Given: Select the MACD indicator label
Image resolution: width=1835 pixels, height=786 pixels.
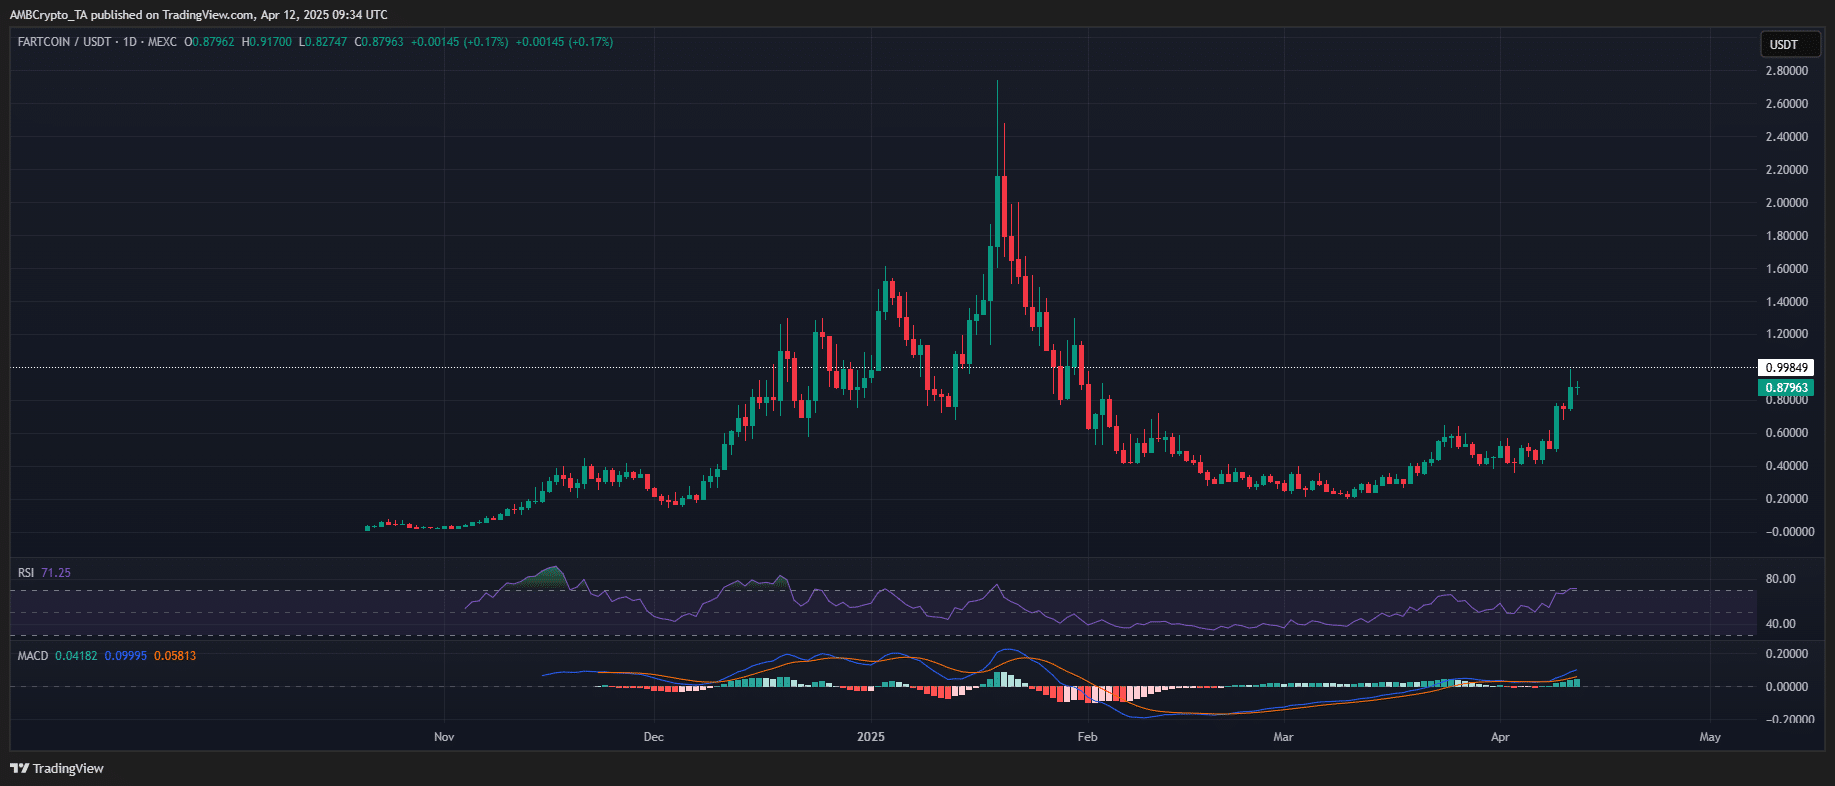Looking at the screenshot, I should 33,656.
